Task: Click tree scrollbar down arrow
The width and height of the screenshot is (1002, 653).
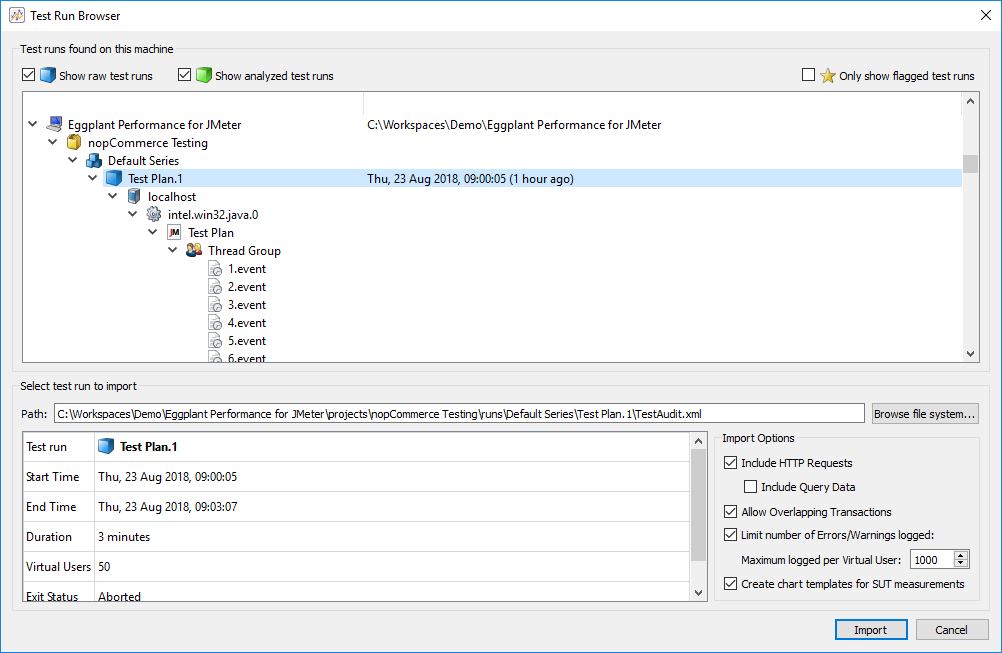Action: click(970, 354)
